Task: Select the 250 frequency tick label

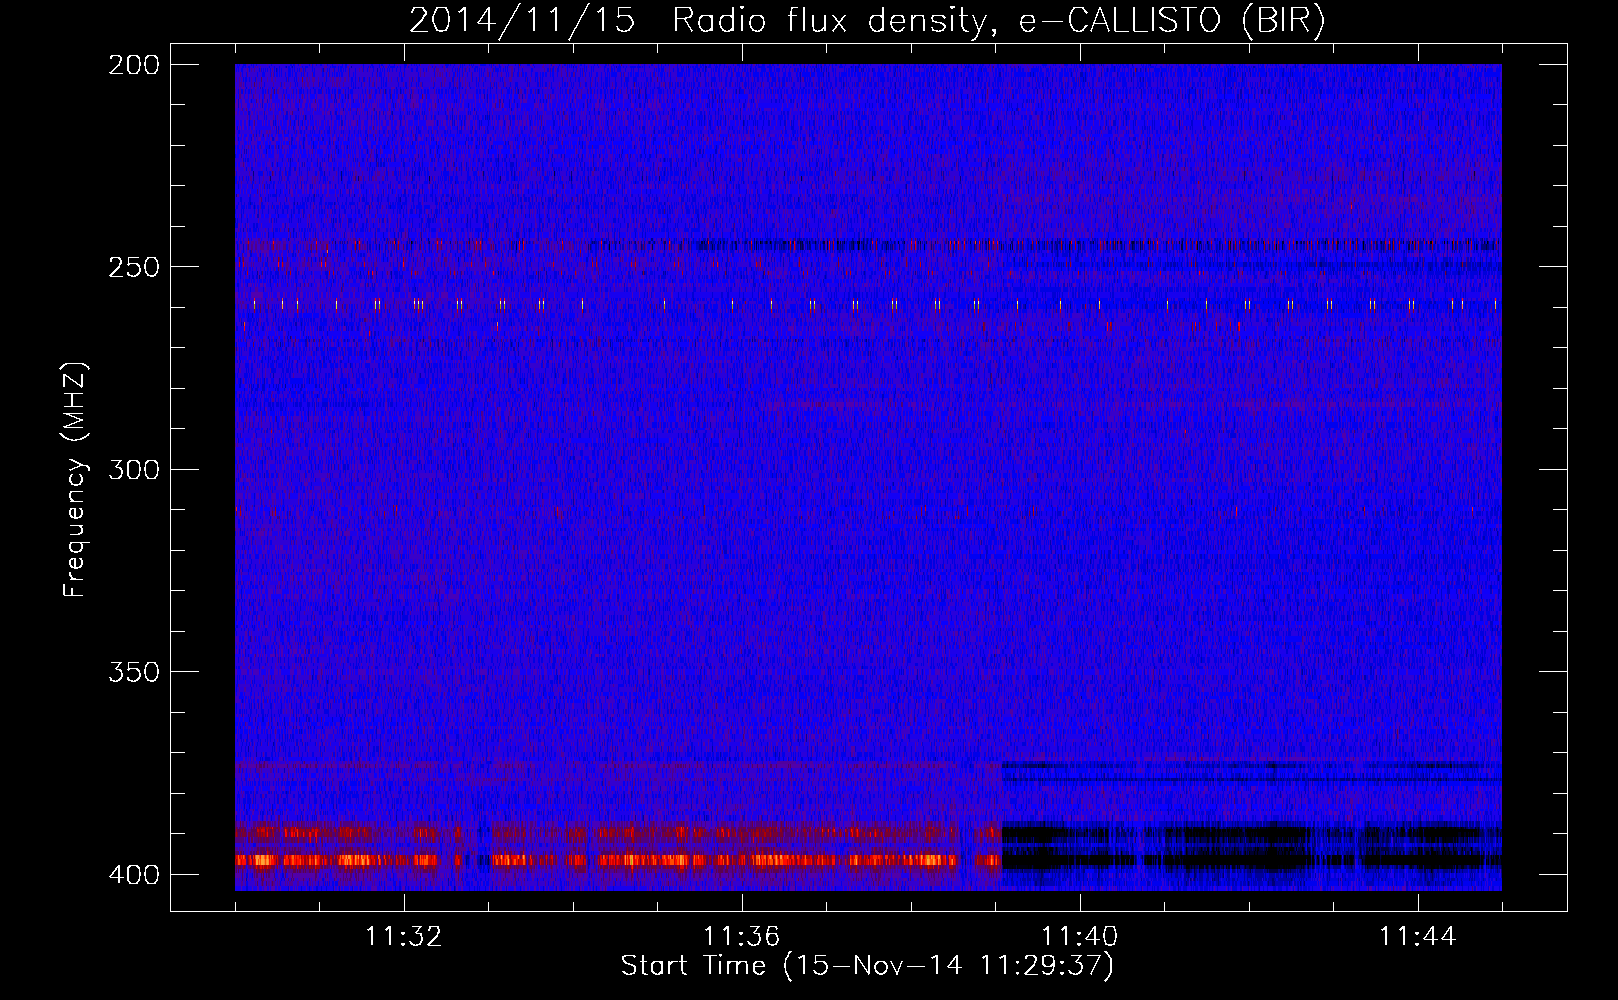Action: [x=133, y=267]
